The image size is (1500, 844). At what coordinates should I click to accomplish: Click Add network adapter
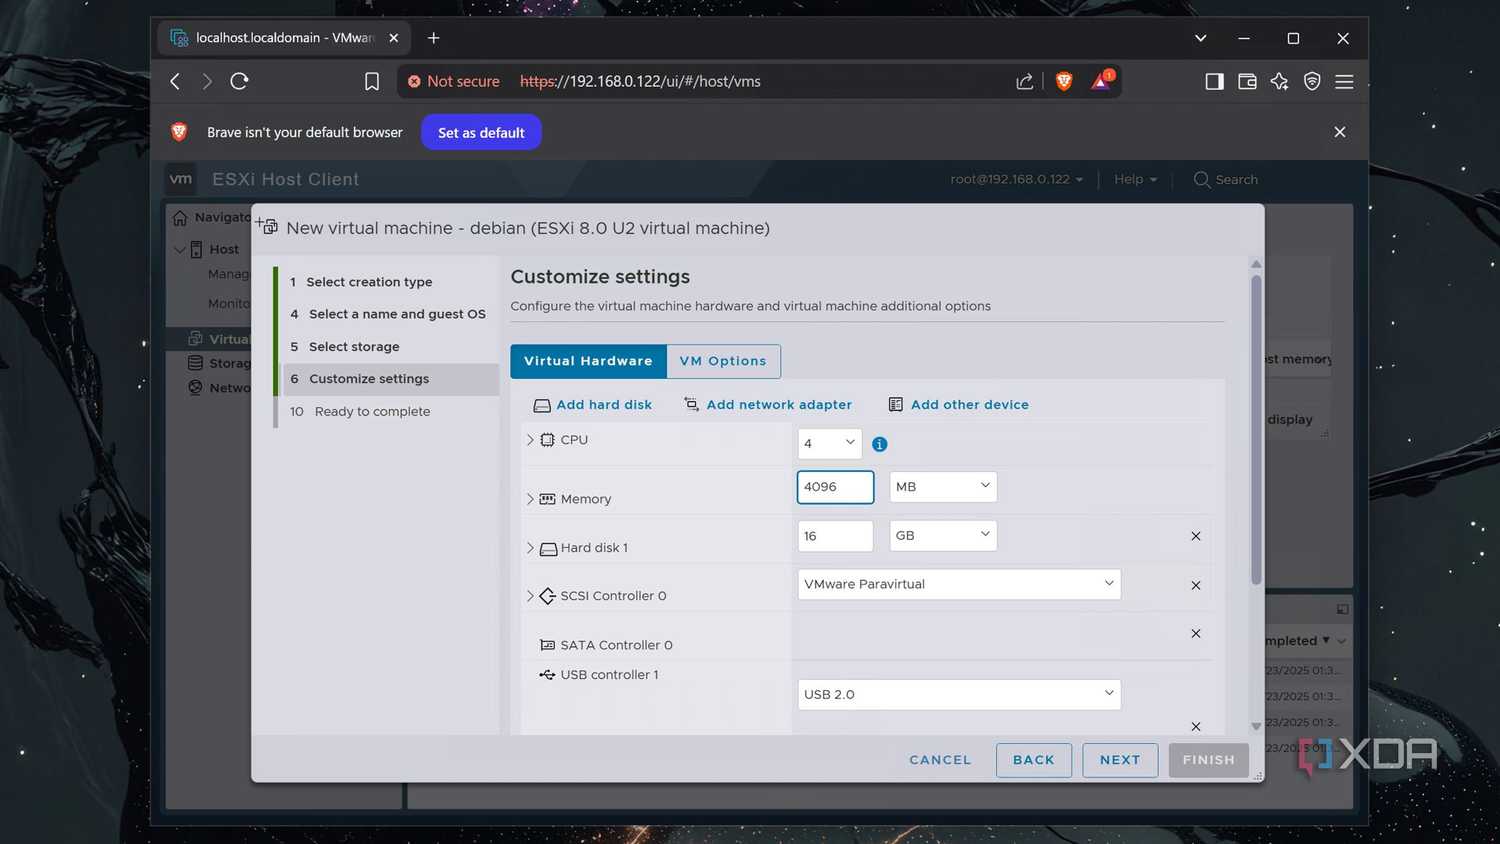click(x=768, y=405)
